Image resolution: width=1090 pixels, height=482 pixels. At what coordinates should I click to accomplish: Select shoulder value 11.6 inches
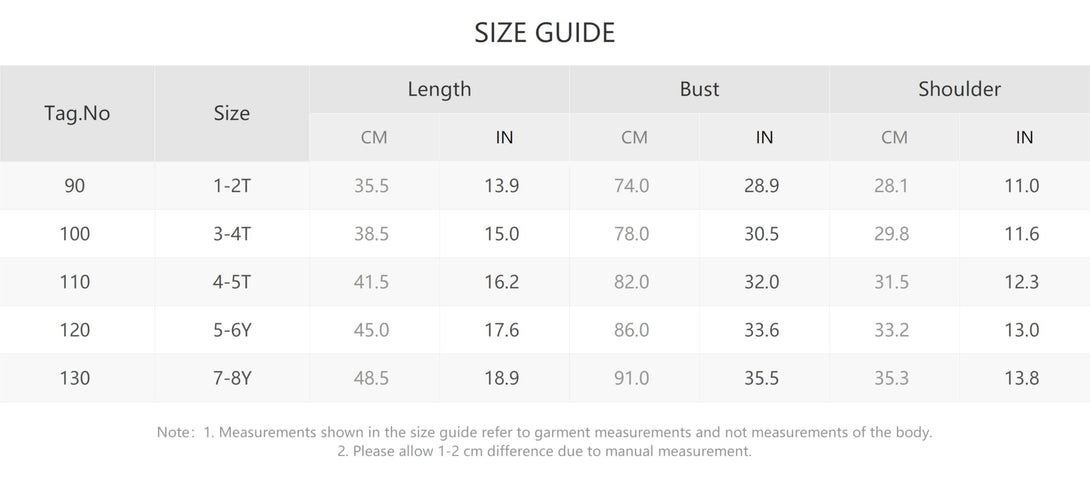1024,234
